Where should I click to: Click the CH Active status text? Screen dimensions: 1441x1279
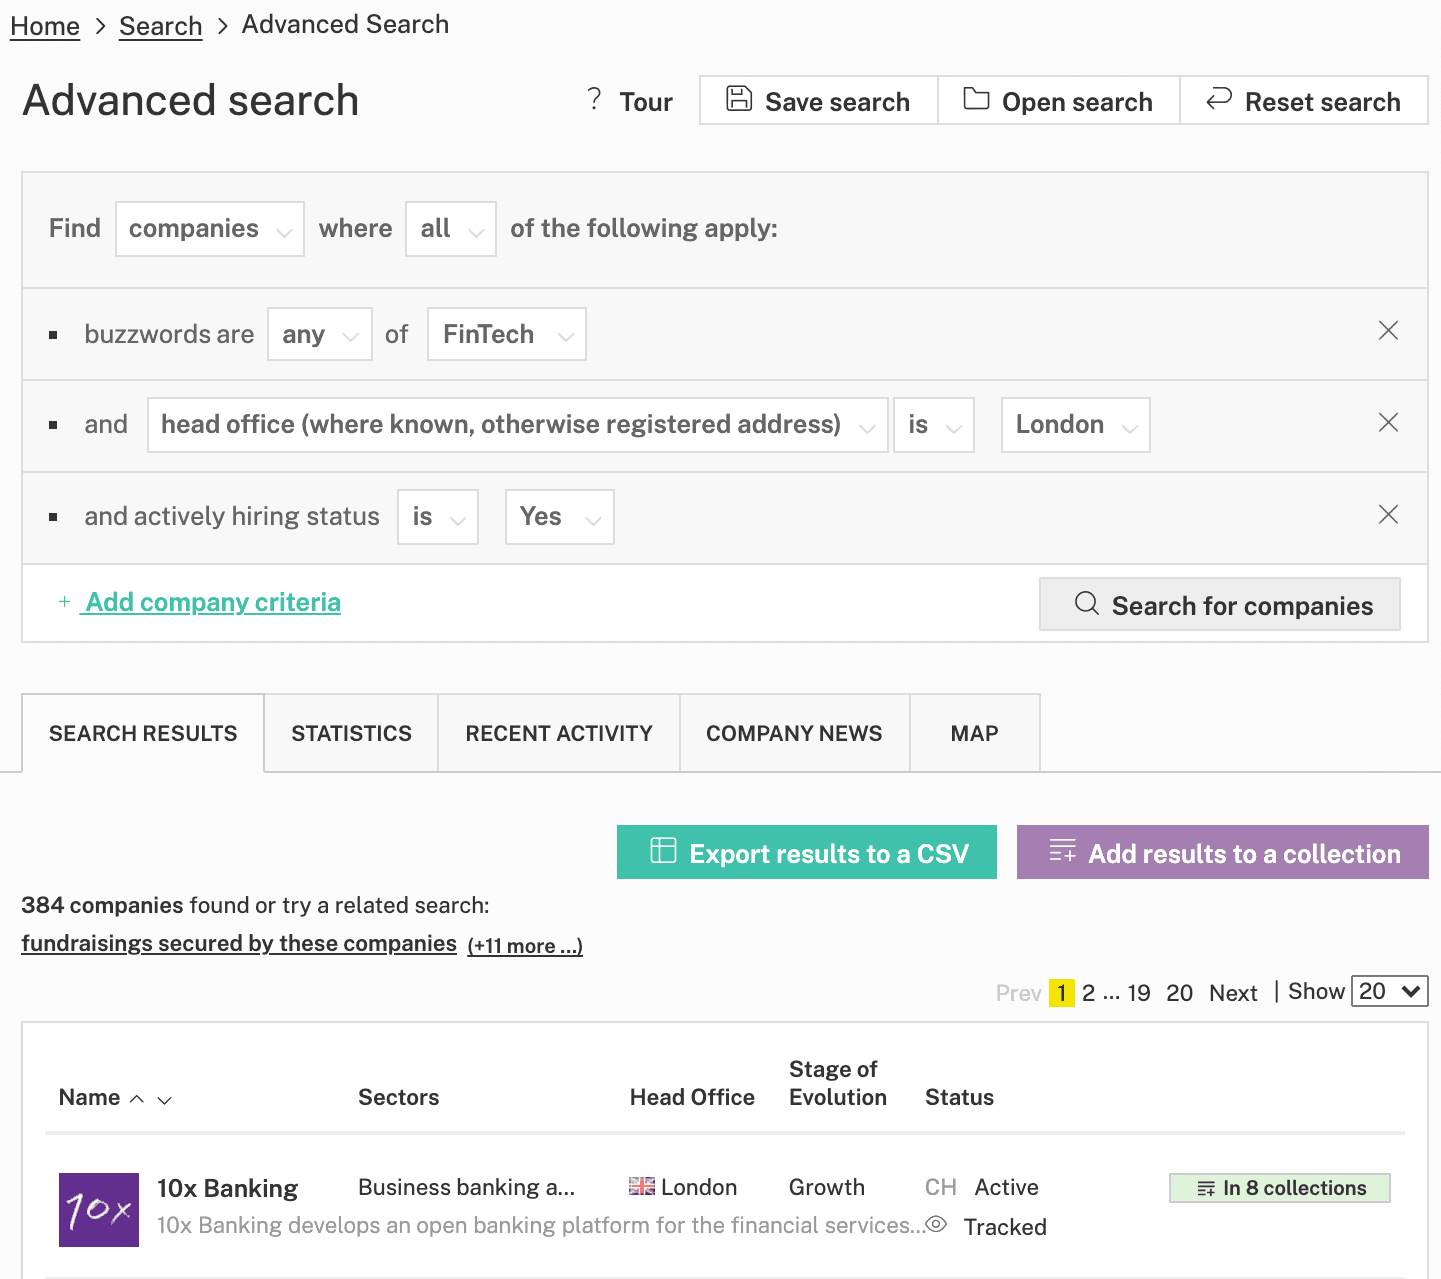click(982, 1187)
